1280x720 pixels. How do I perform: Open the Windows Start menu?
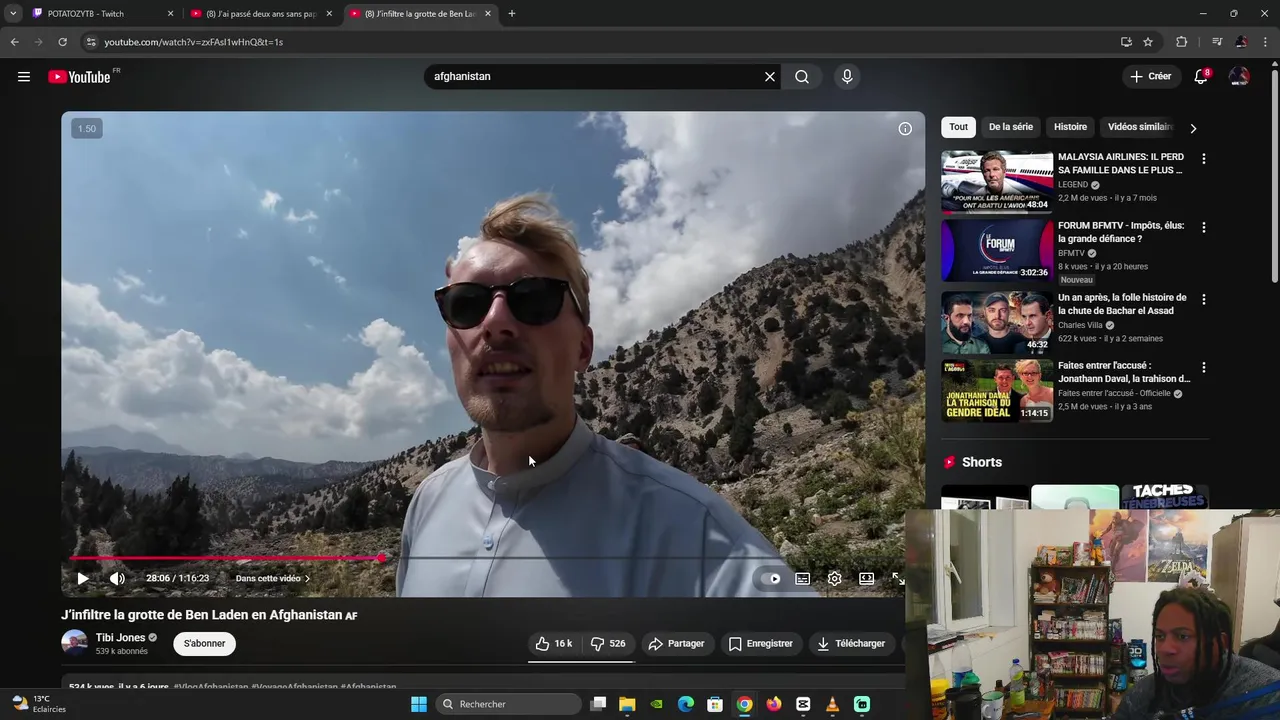coord(419,704)
